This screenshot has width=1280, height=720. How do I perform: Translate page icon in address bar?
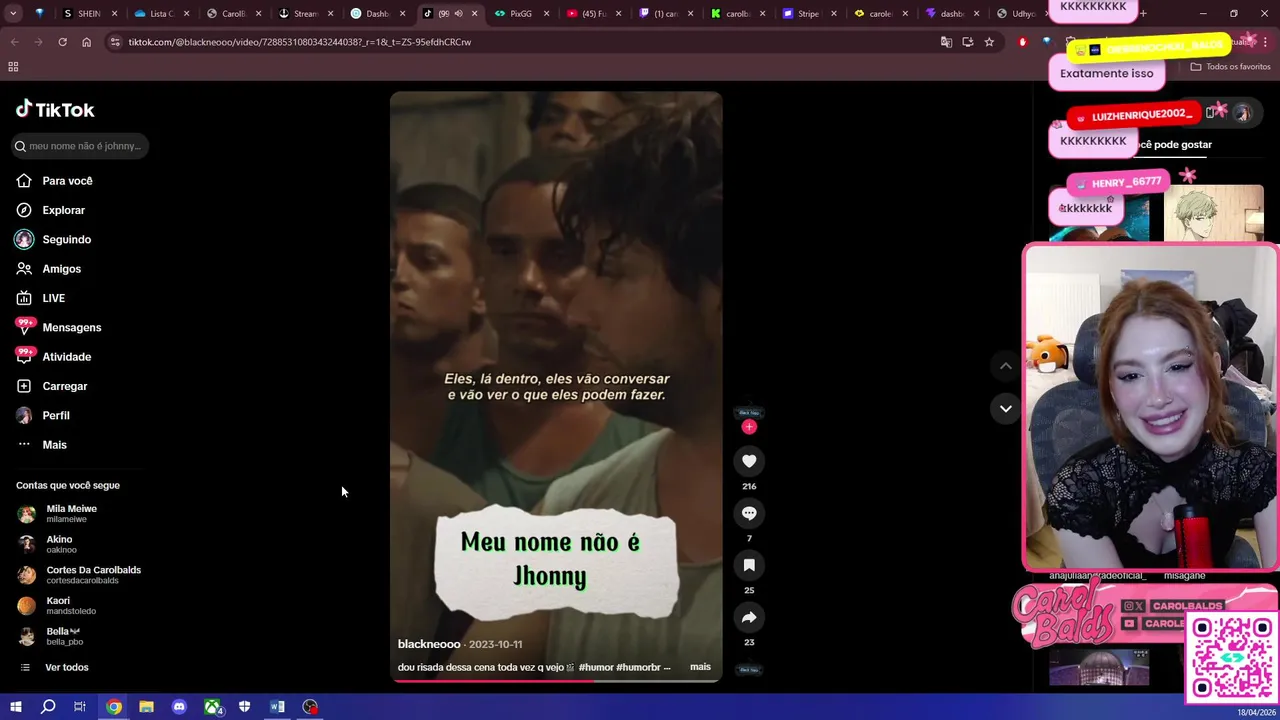tap(946, 42)
